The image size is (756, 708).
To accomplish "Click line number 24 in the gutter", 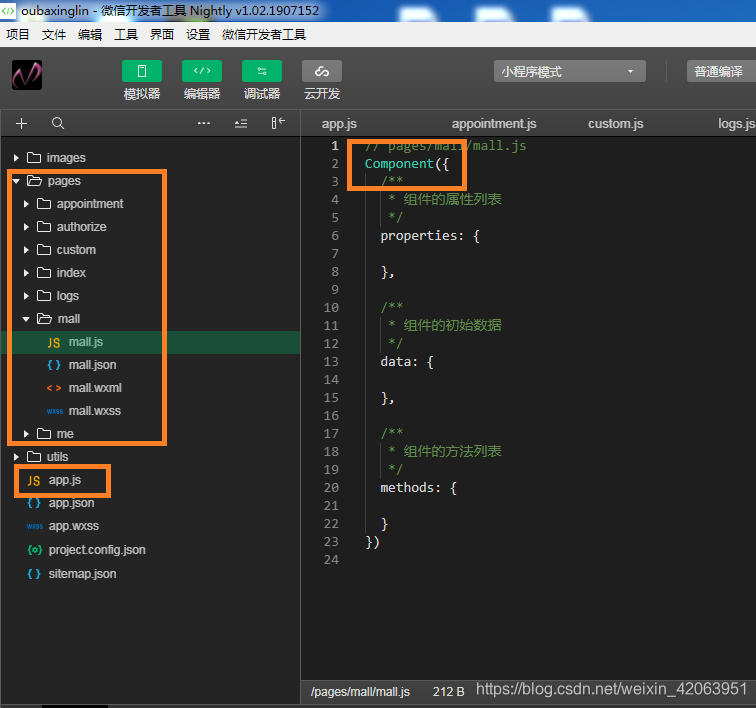I will click(x=331, y=560).
